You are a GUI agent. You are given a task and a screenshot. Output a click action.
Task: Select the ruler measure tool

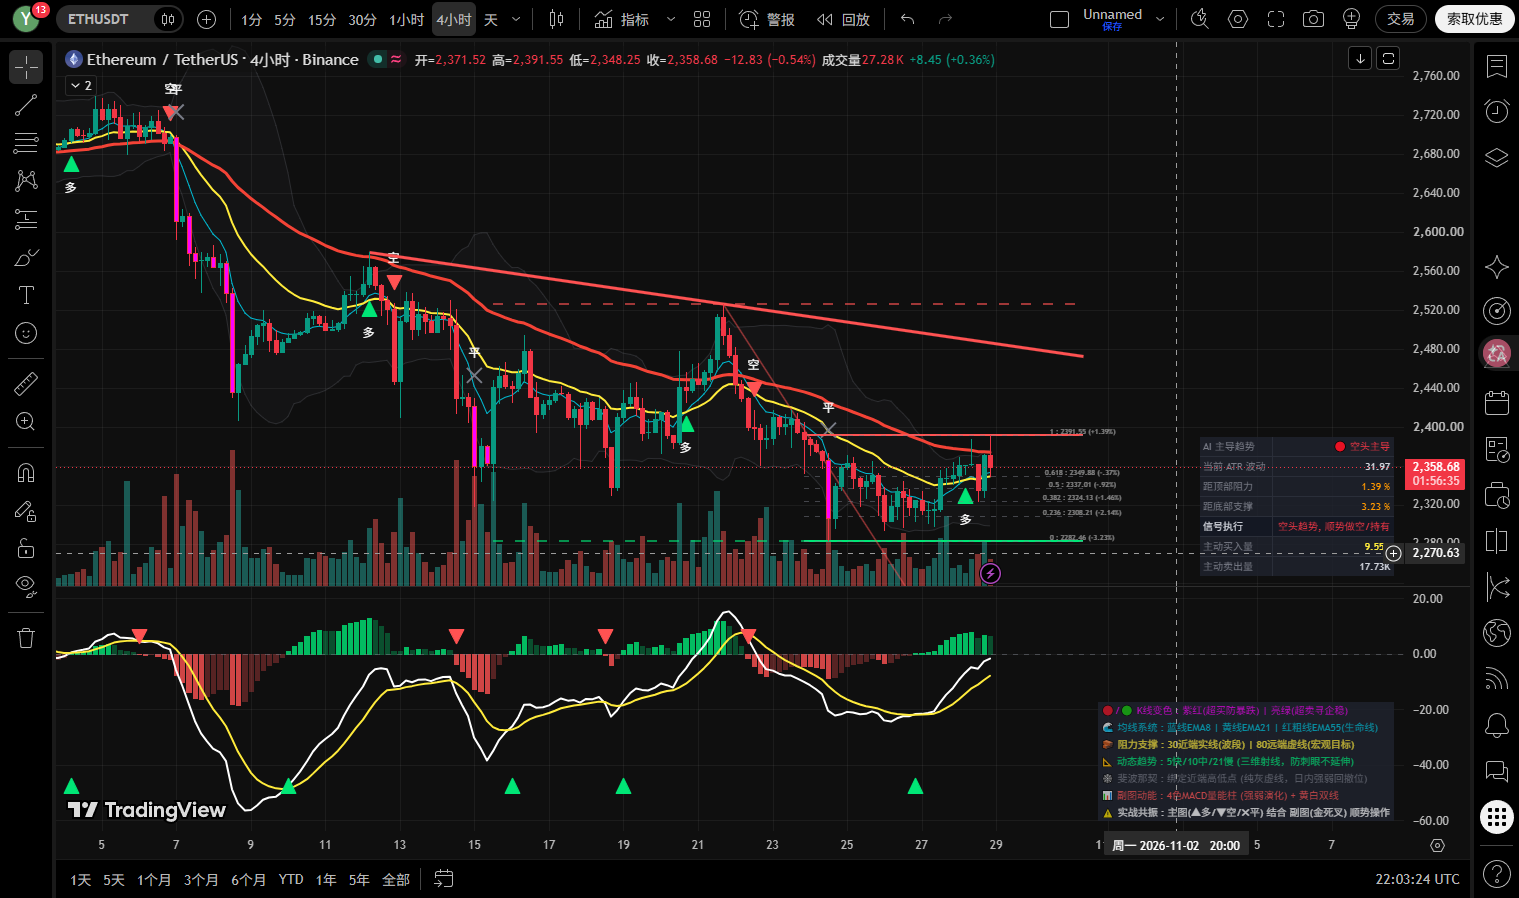click(x=26, y=383)
